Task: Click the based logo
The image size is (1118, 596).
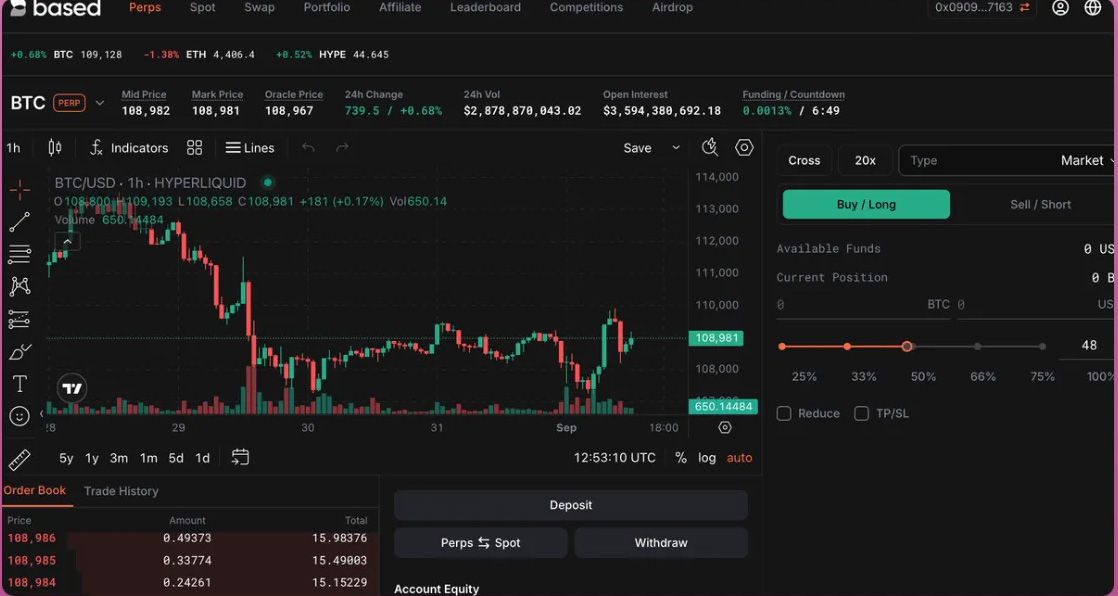Action: coord(56,8)
